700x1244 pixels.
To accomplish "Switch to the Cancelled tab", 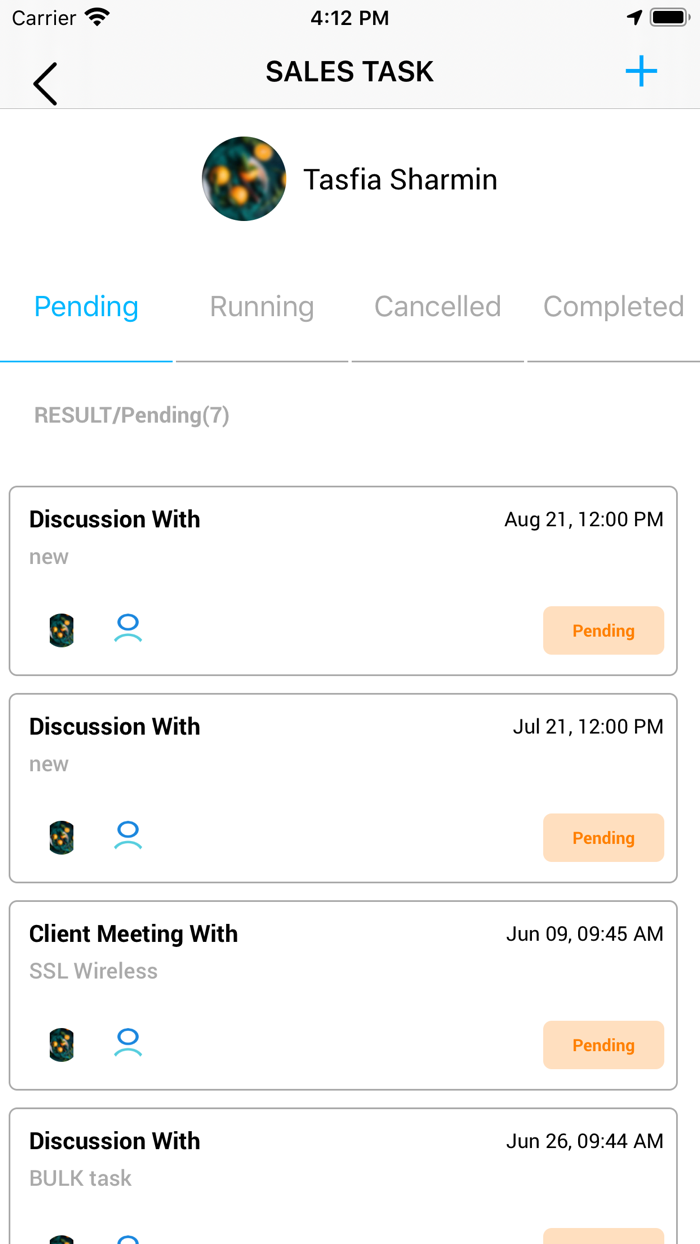I will [437, 307].
